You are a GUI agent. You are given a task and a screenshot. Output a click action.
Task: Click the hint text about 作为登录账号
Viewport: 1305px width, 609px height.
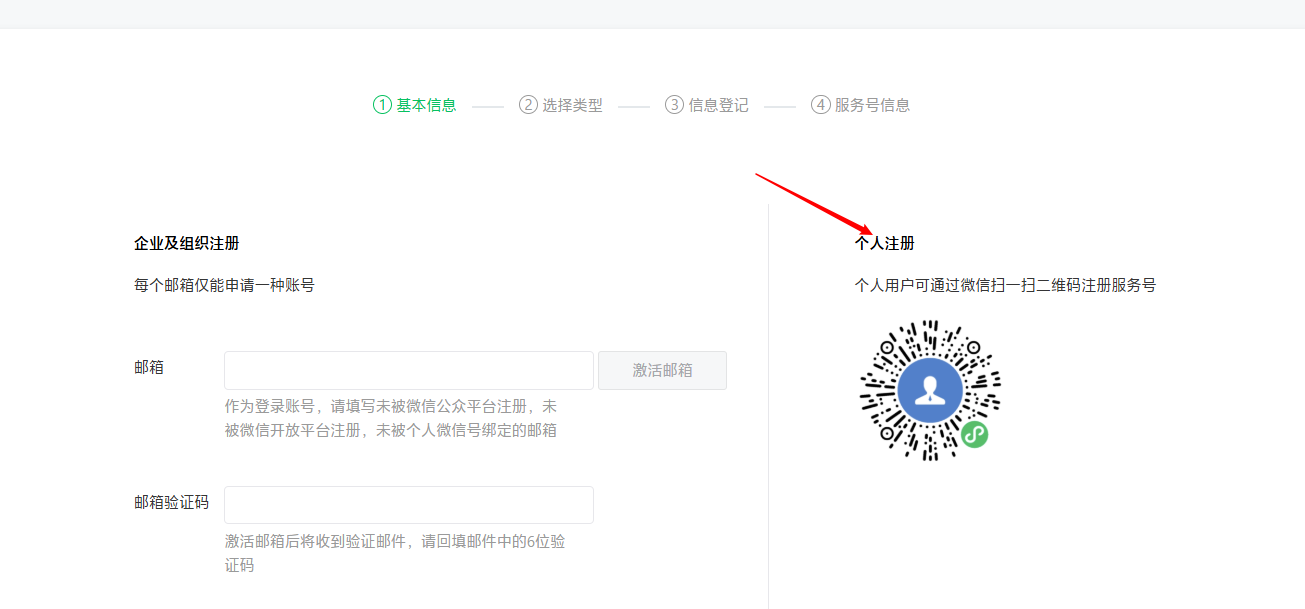coord(391,418)
